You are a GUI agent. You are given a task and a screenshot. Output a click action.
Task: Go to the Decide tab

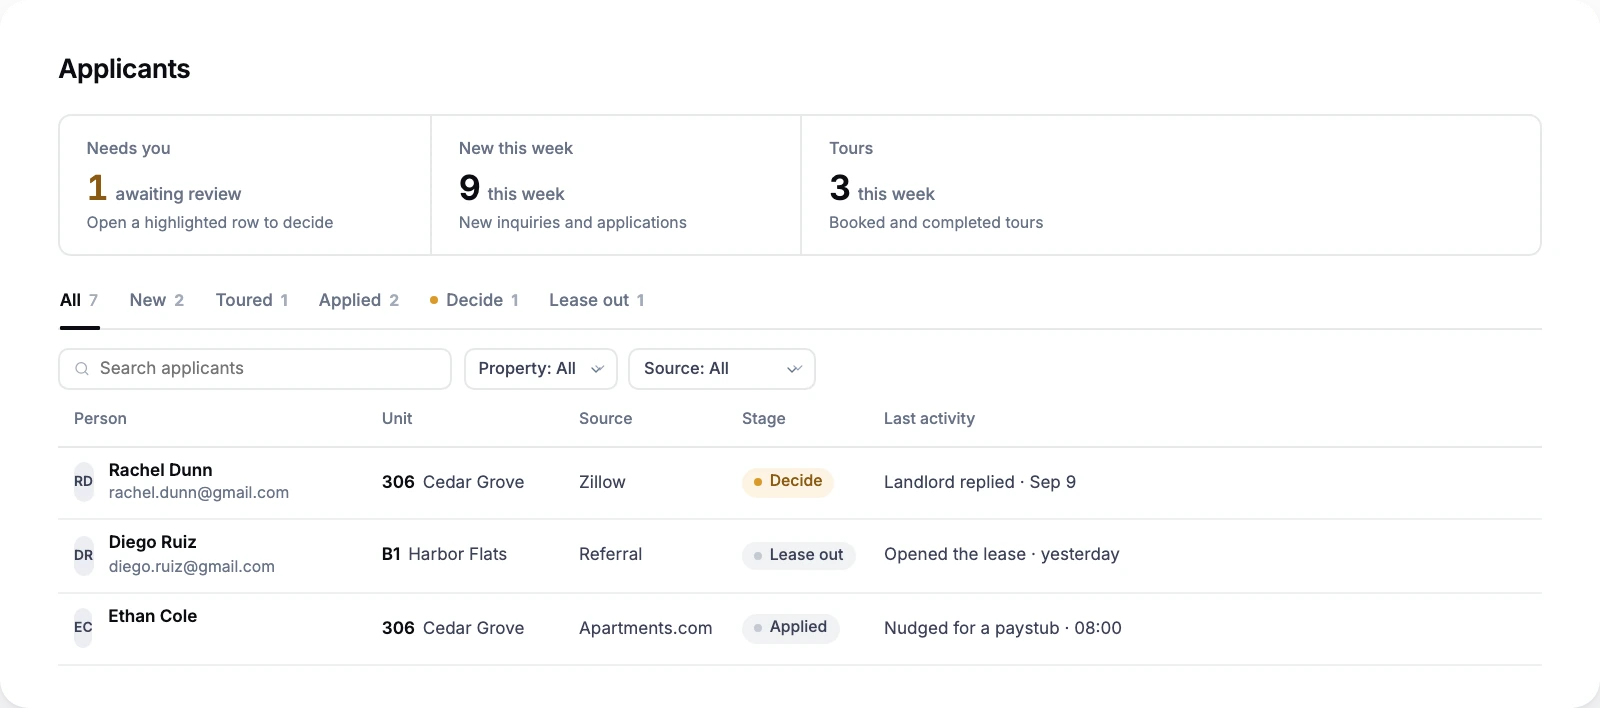click(474, 300)
